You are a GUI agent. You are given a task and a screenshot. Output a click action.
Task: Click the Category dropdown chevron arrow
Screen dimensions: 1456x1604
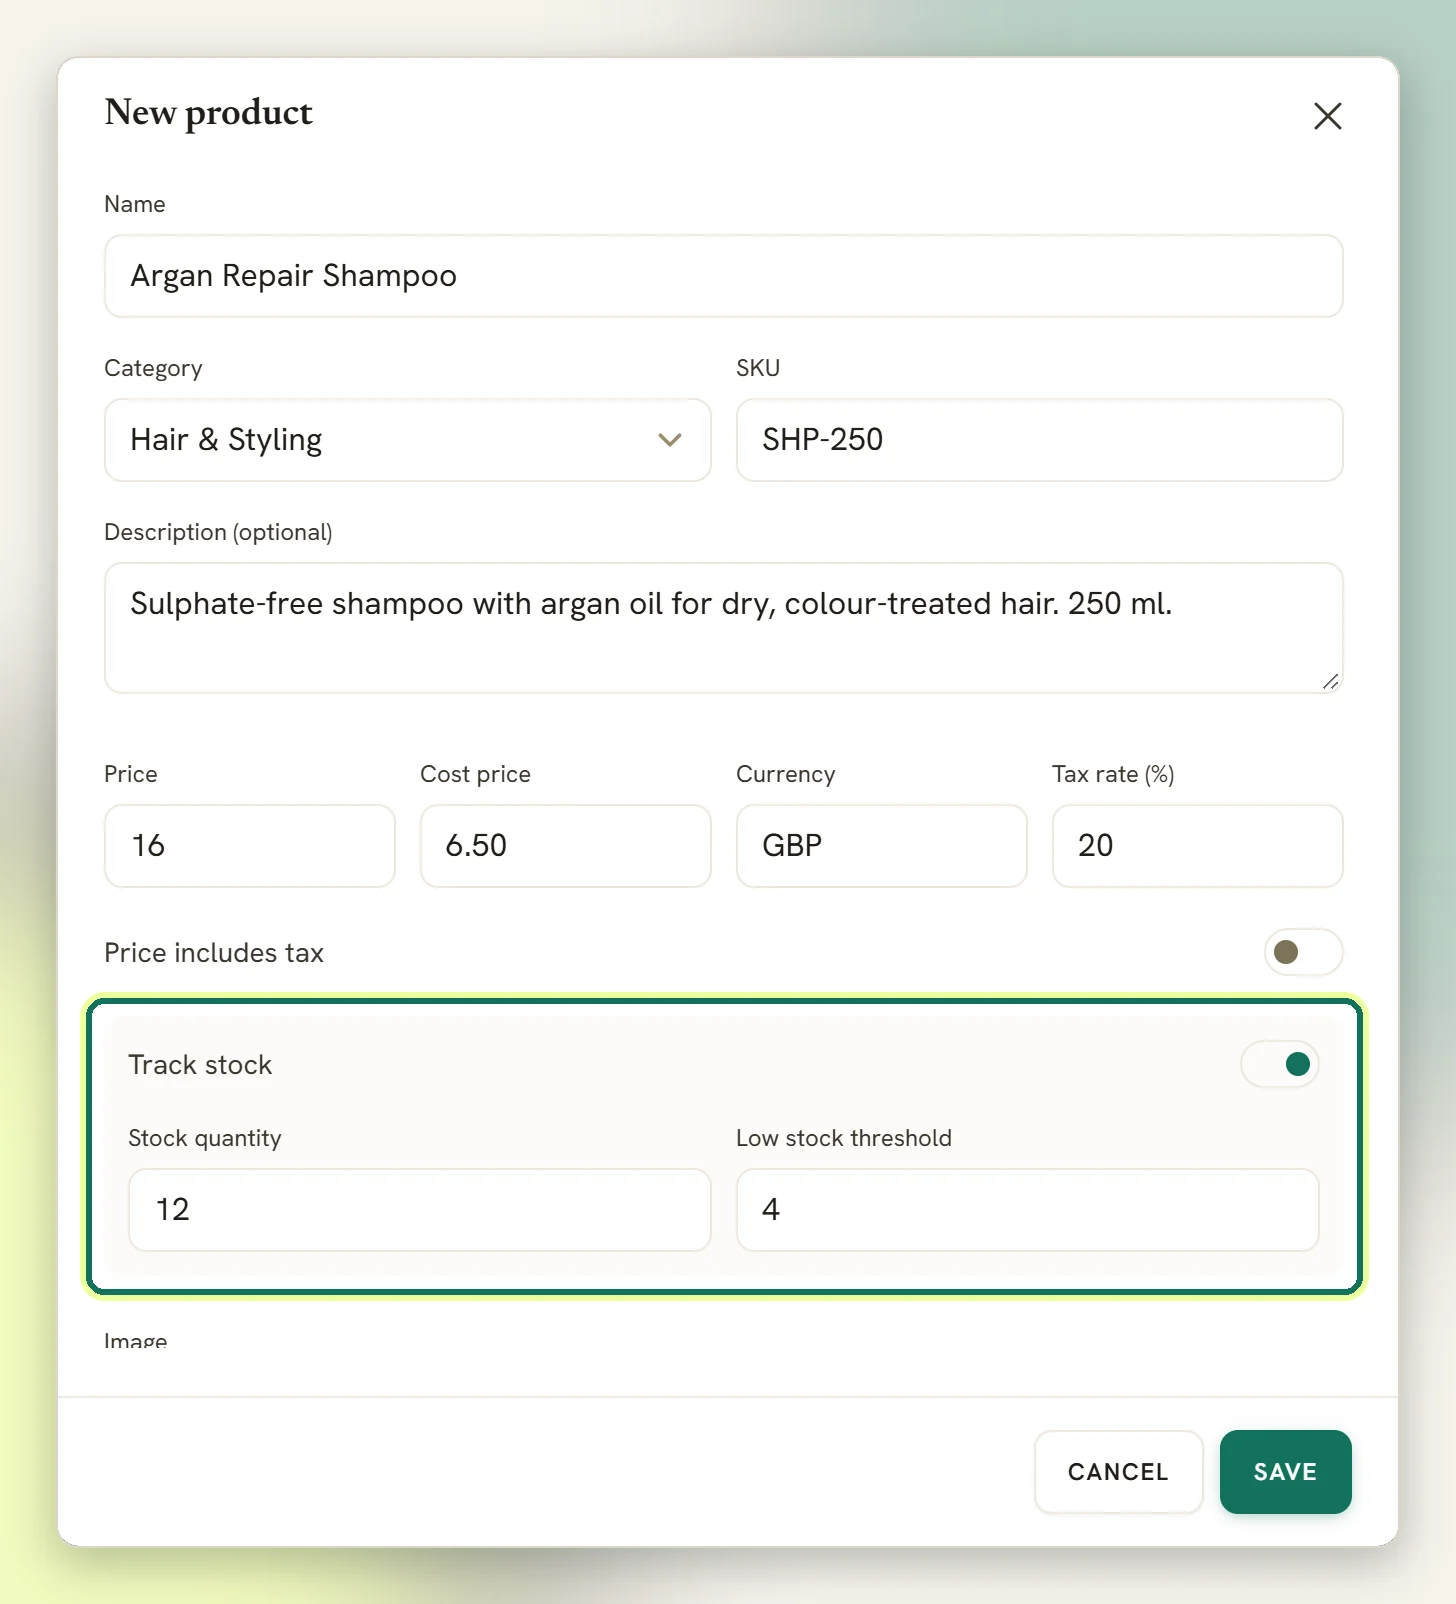click(x=670, y=440)
